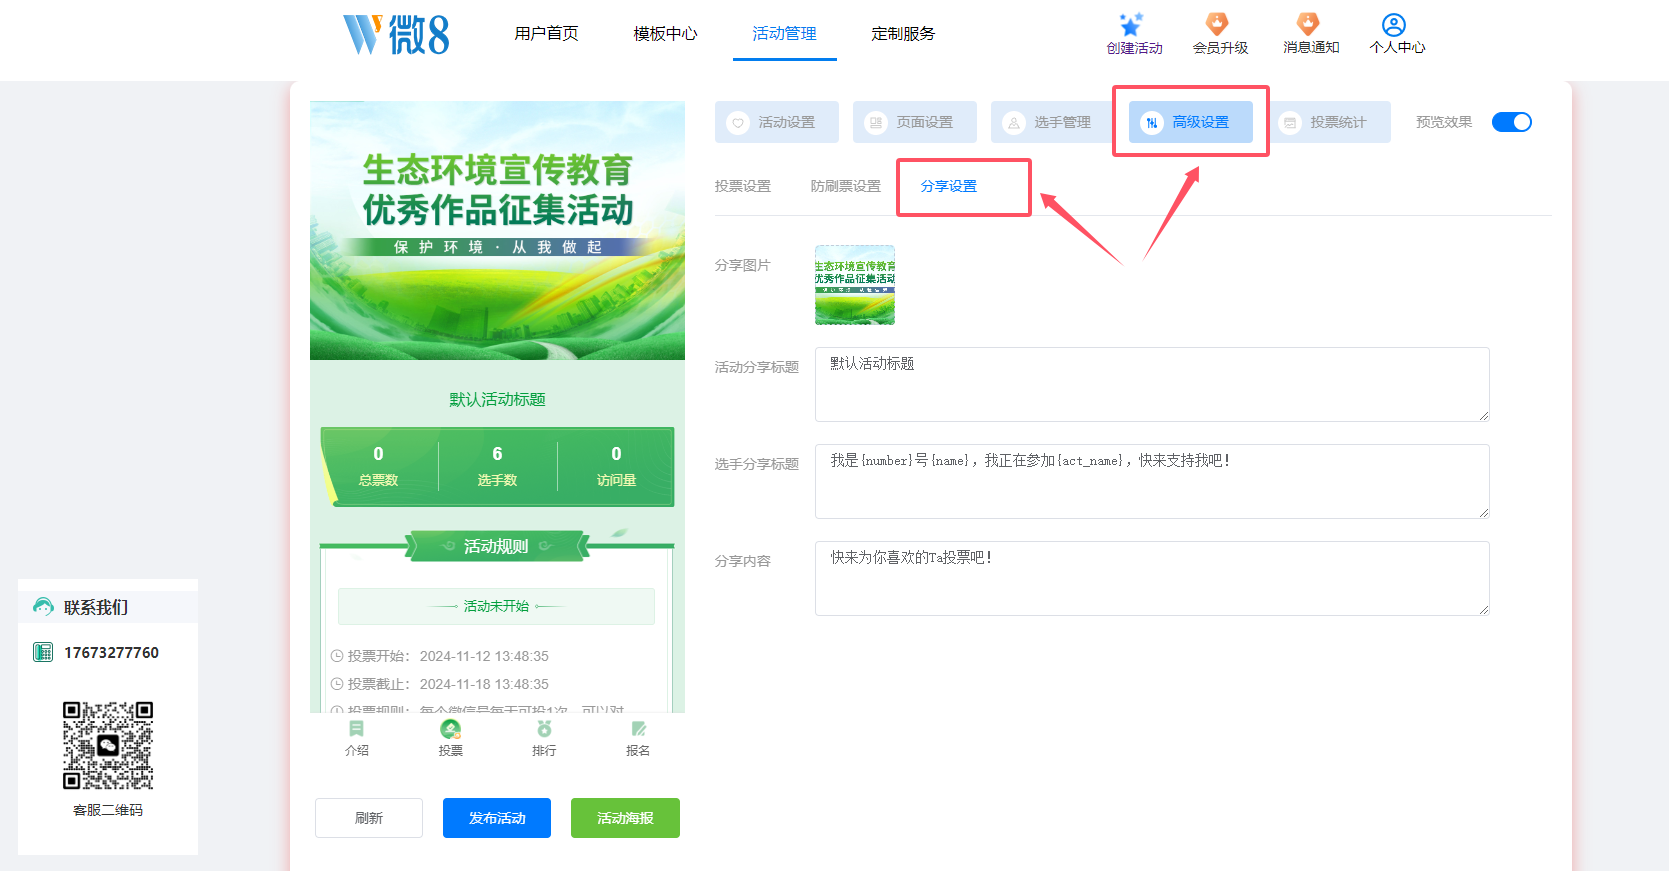Click phone number 17673277760

point(111,652)
